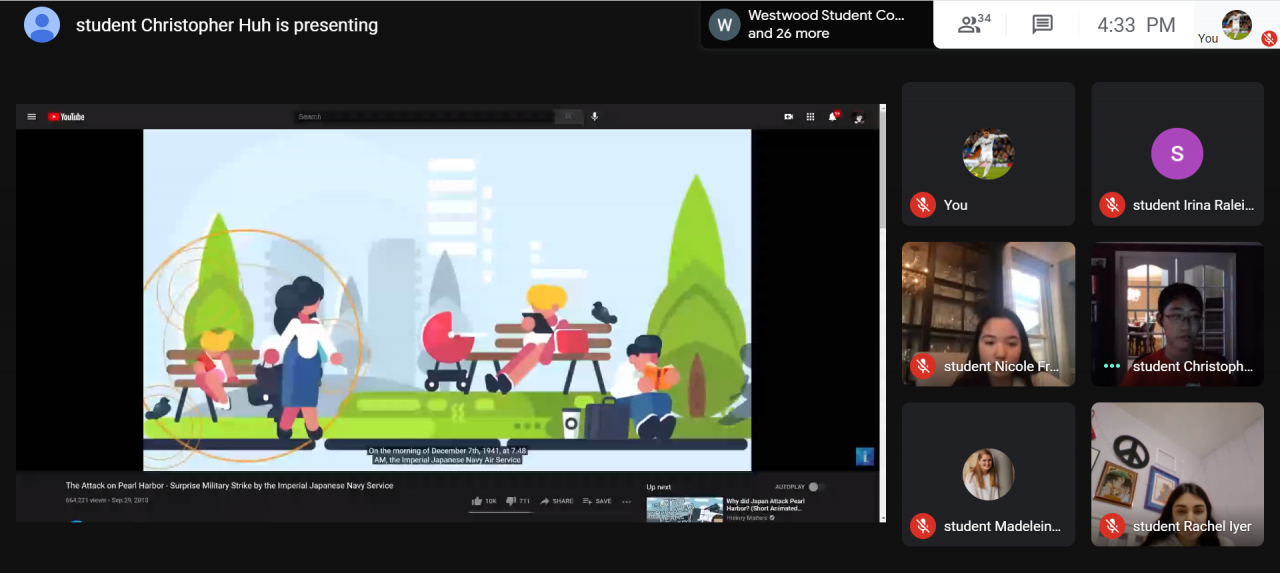Click muted mic icon on Madeleine's tile

[x=922, y=526]
